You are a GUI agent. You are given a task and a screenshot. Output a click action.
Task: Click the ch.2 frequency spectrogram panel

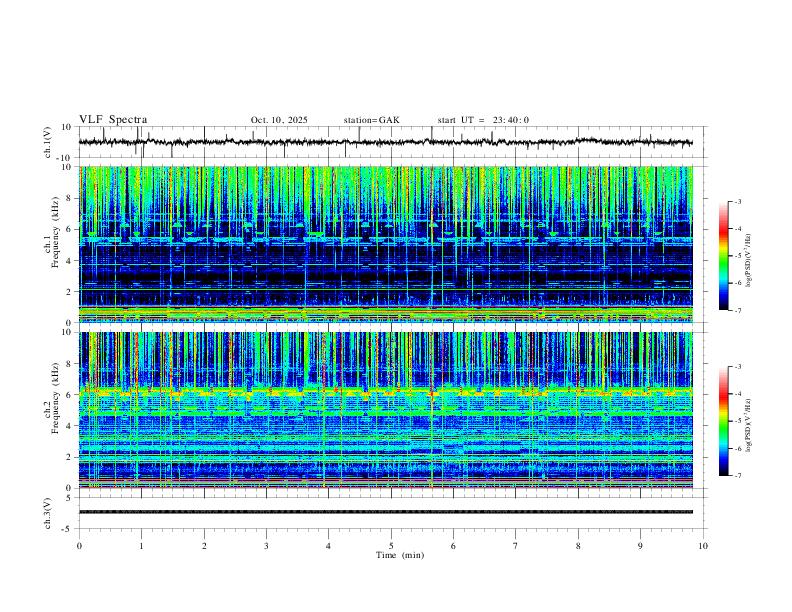click(x=385, y=410)
